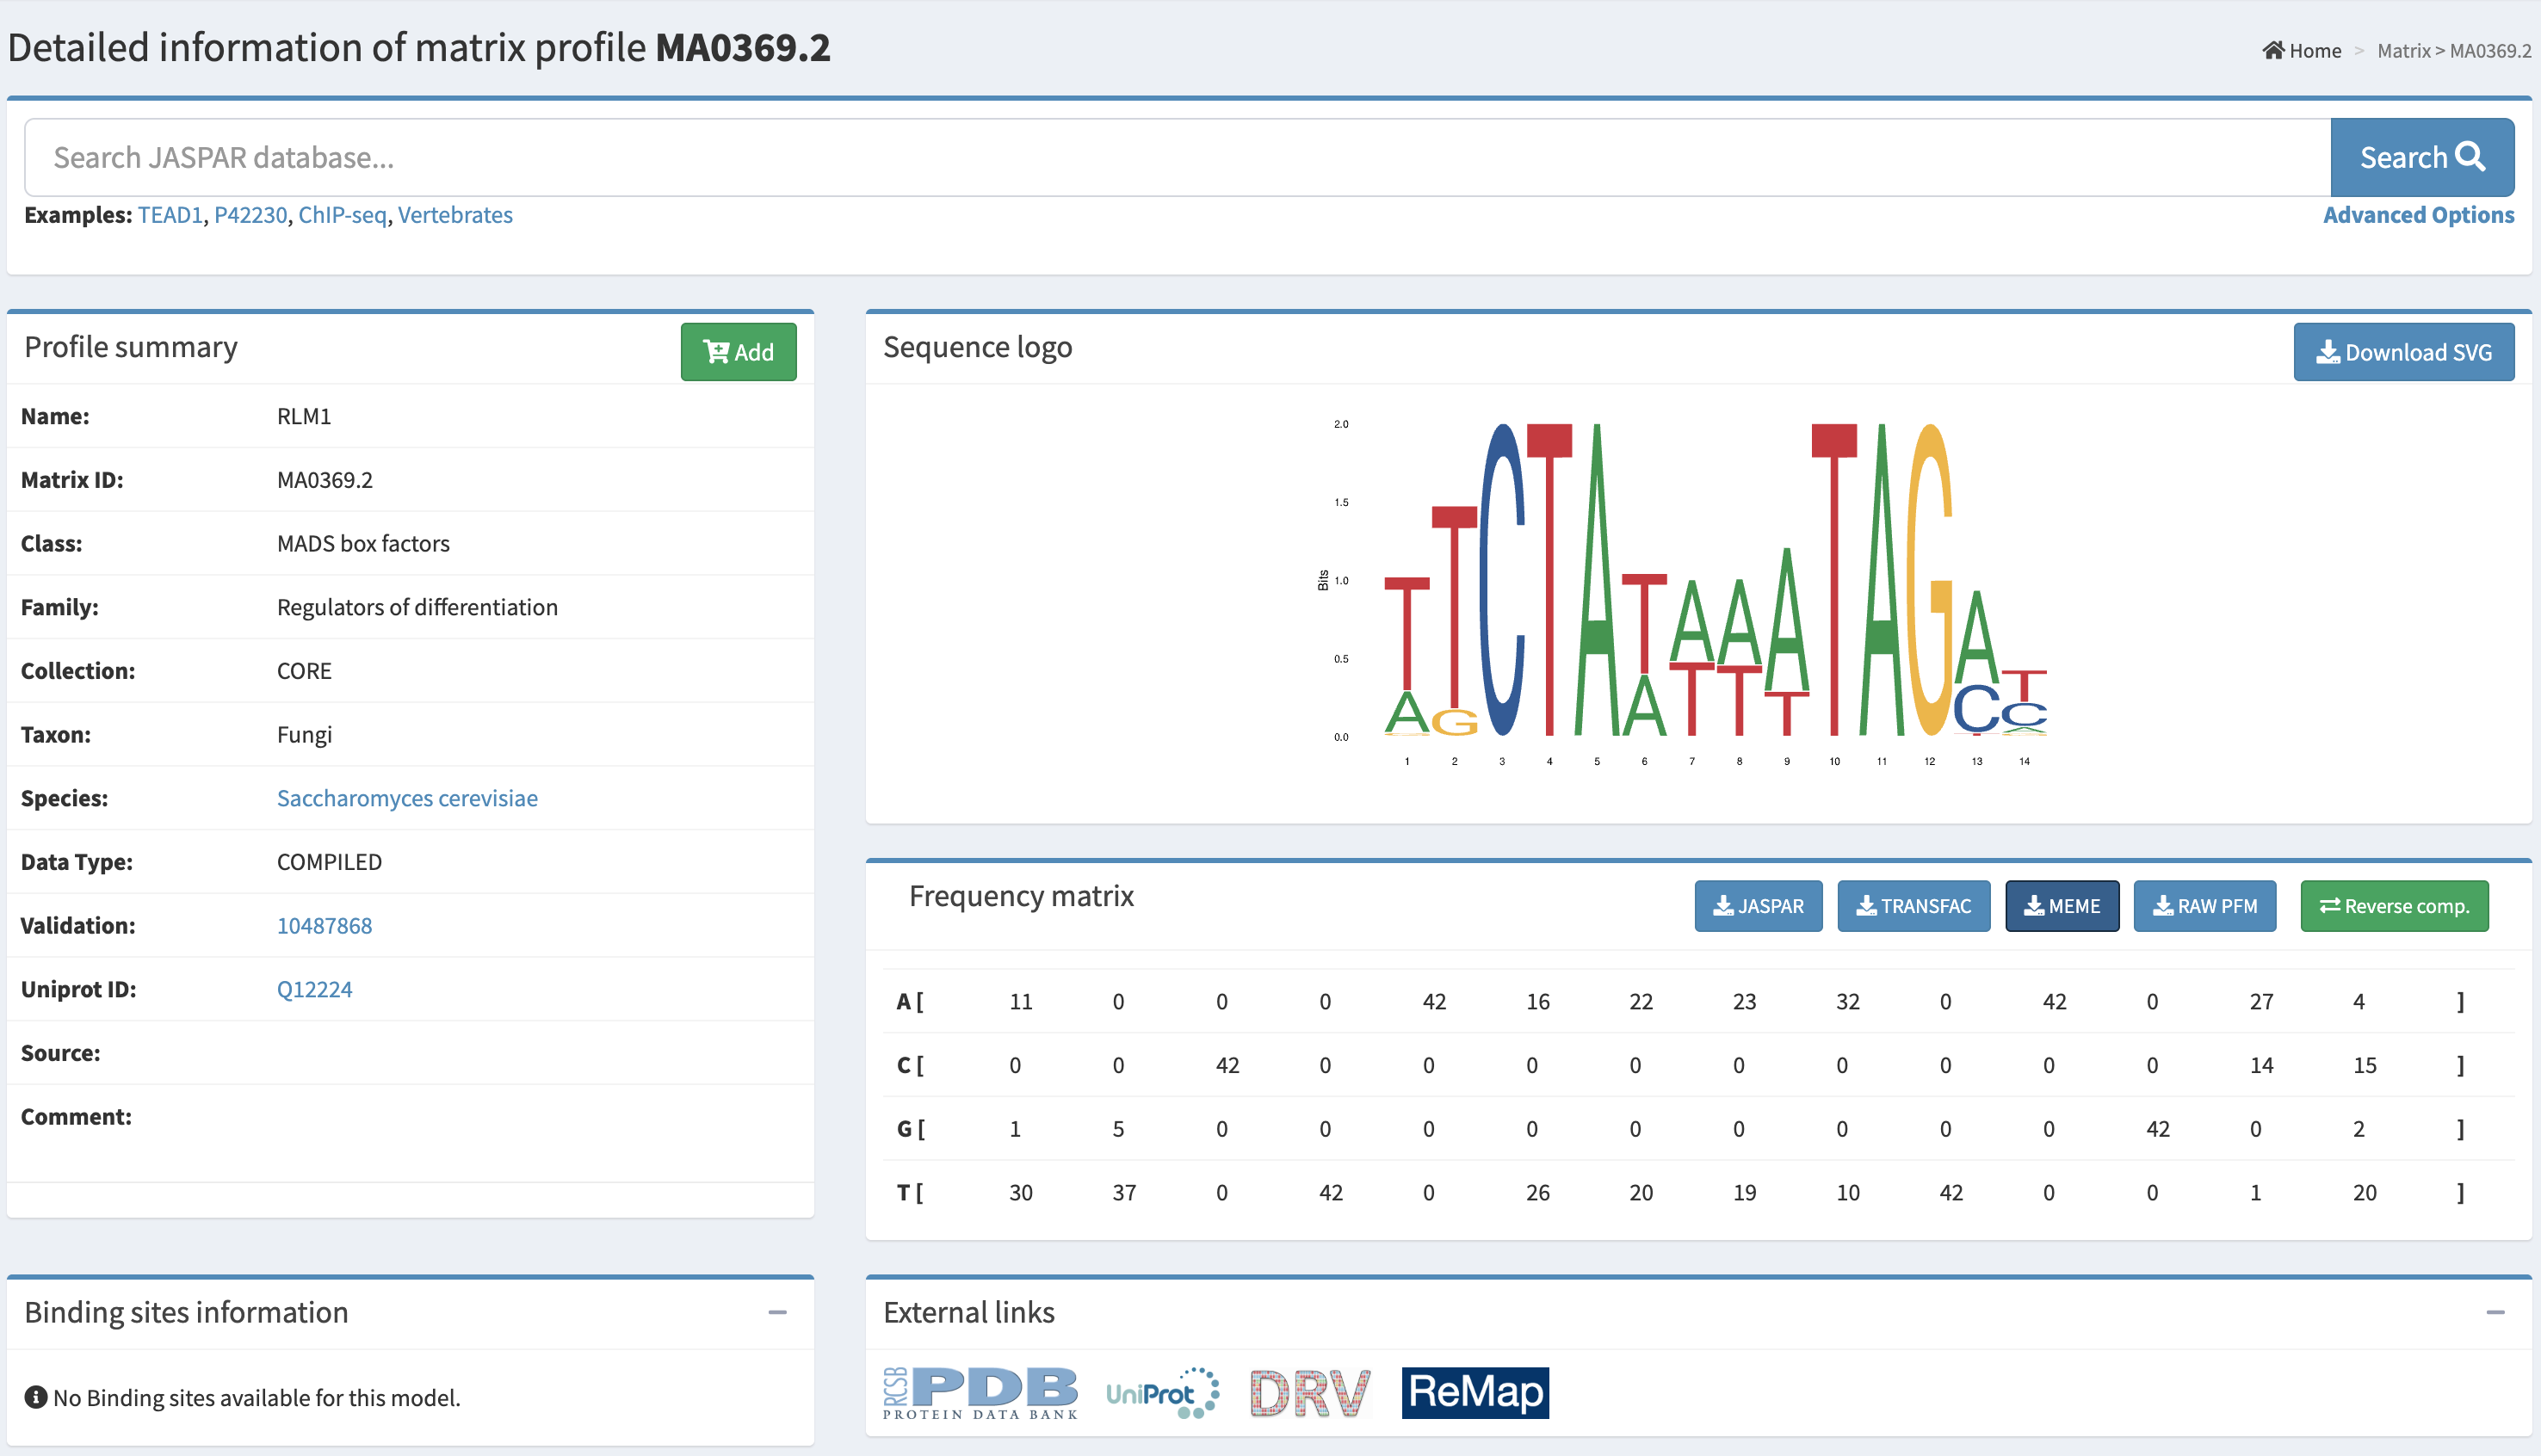2541x1456 pixels.
Task: Open the UniProt external link logo
Action: 1162,1392
